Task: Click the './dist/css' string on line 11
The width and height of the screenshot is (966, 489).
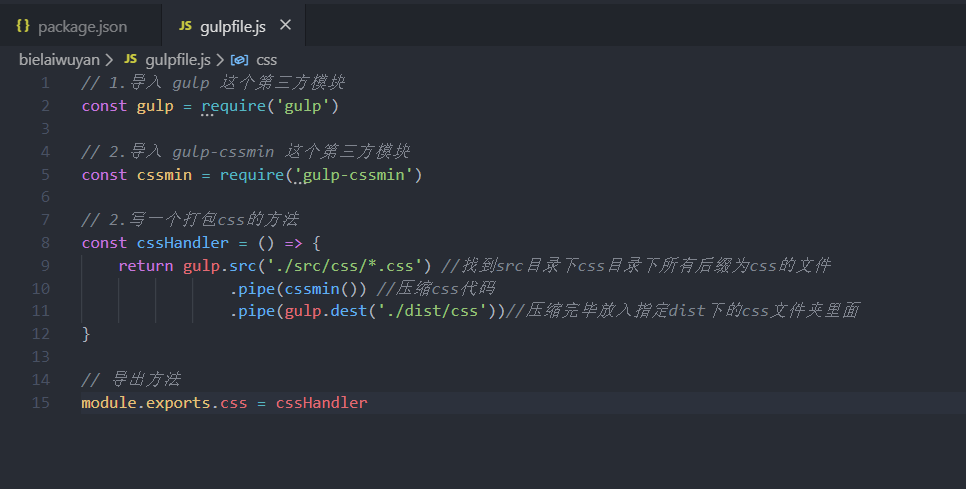Action: click(x=432, y=311)
